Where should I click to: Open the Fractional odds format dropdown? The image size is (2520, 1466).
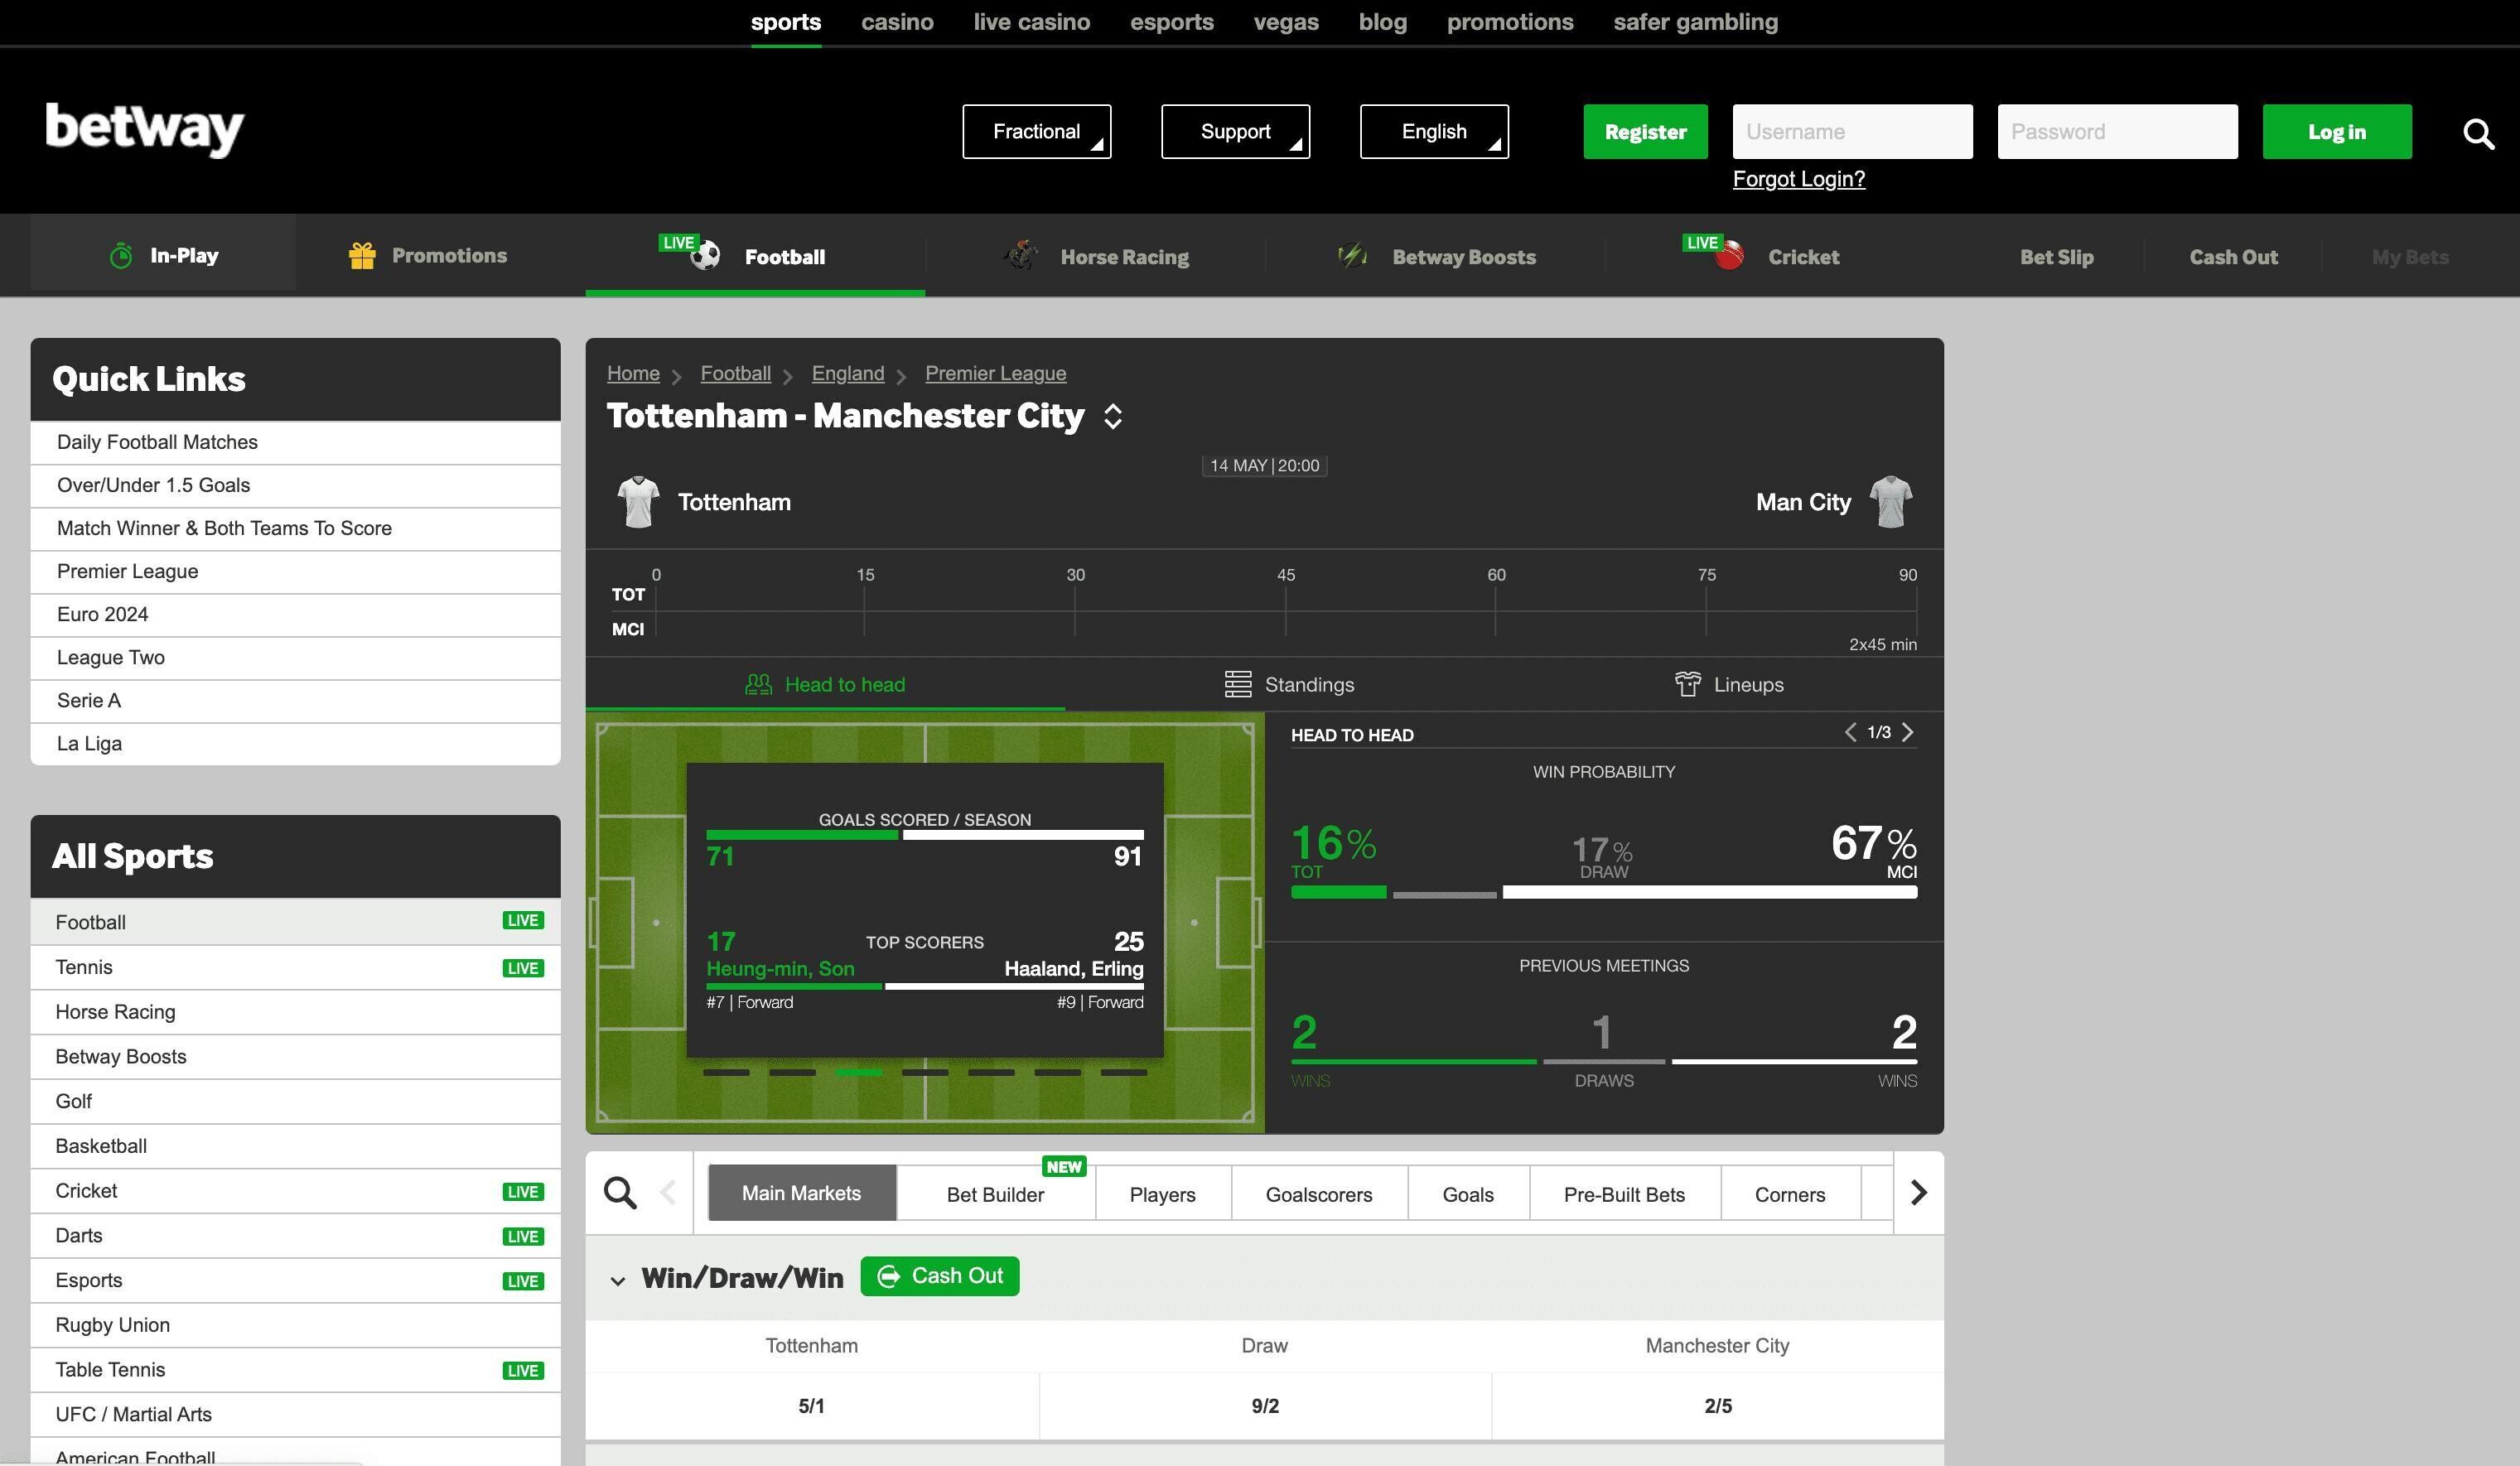(1037, 131)
